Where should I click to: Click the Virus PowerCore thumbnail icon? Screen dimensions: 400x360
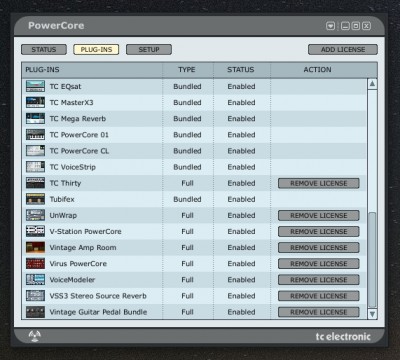coord(35,263)
